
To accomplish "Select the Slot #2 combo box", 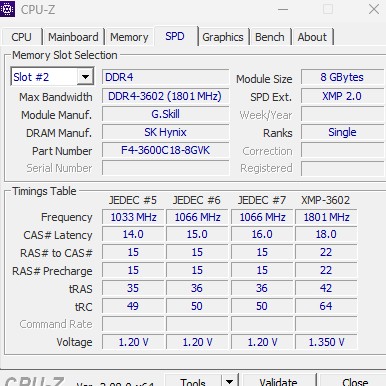I will (x=52, y=77).
